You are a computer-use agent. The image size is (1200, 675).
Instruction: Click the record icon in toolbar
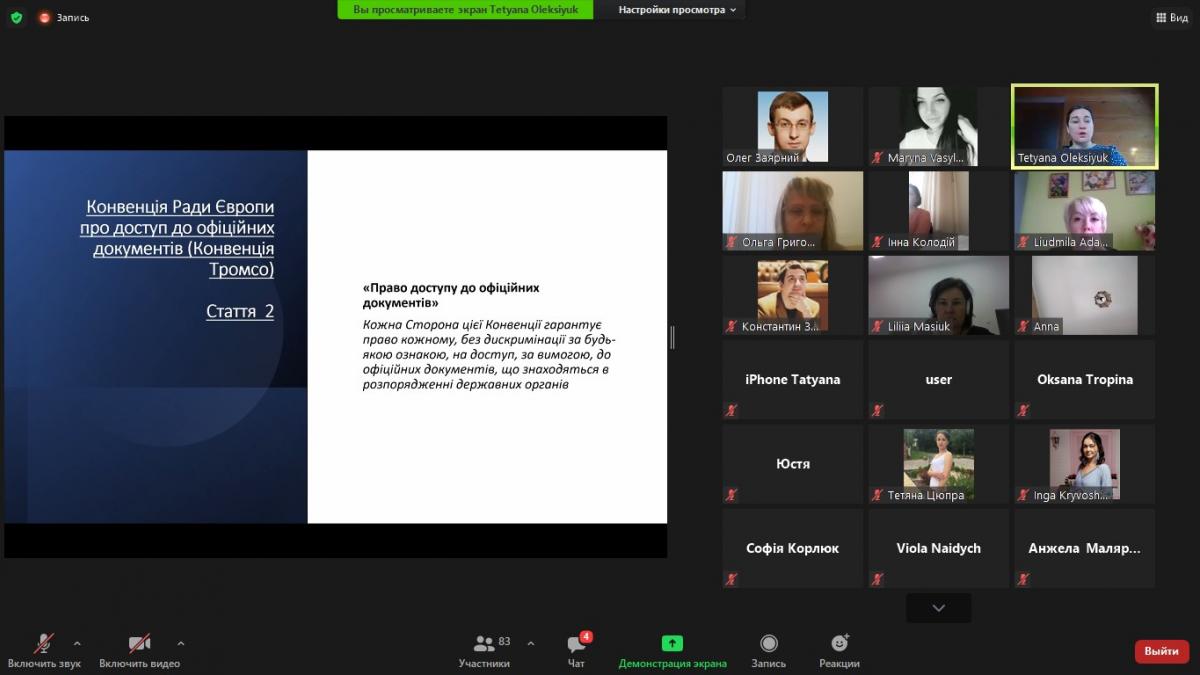click(x=768, y=643)
